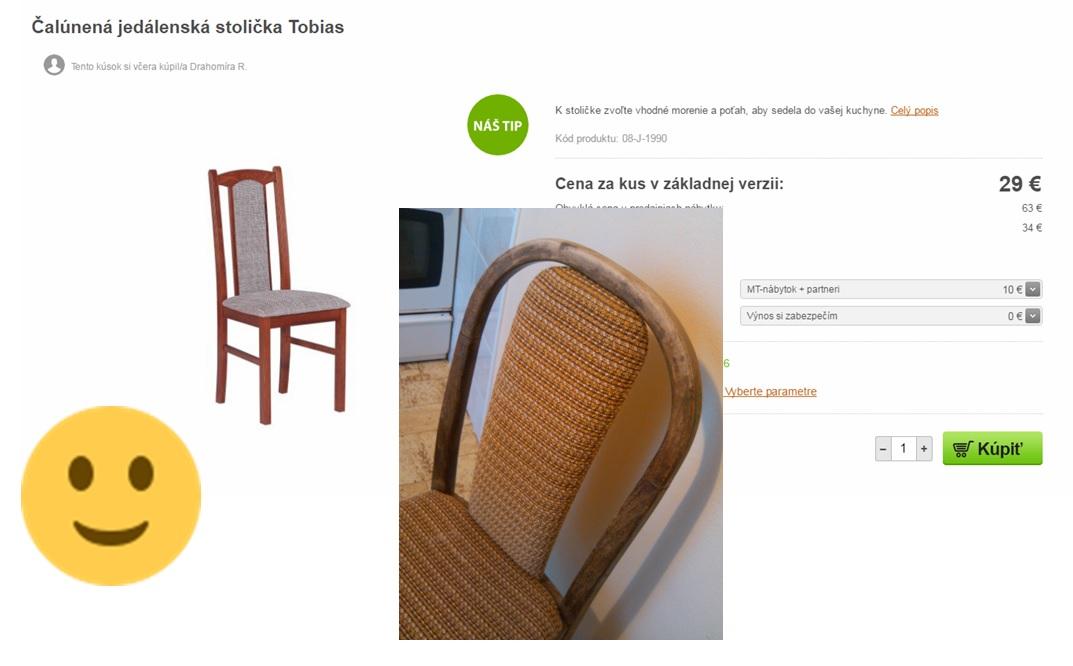1073x666 pixels.
Task: Click the green NÁŠ TIP badge
Action: coord(497,125)
